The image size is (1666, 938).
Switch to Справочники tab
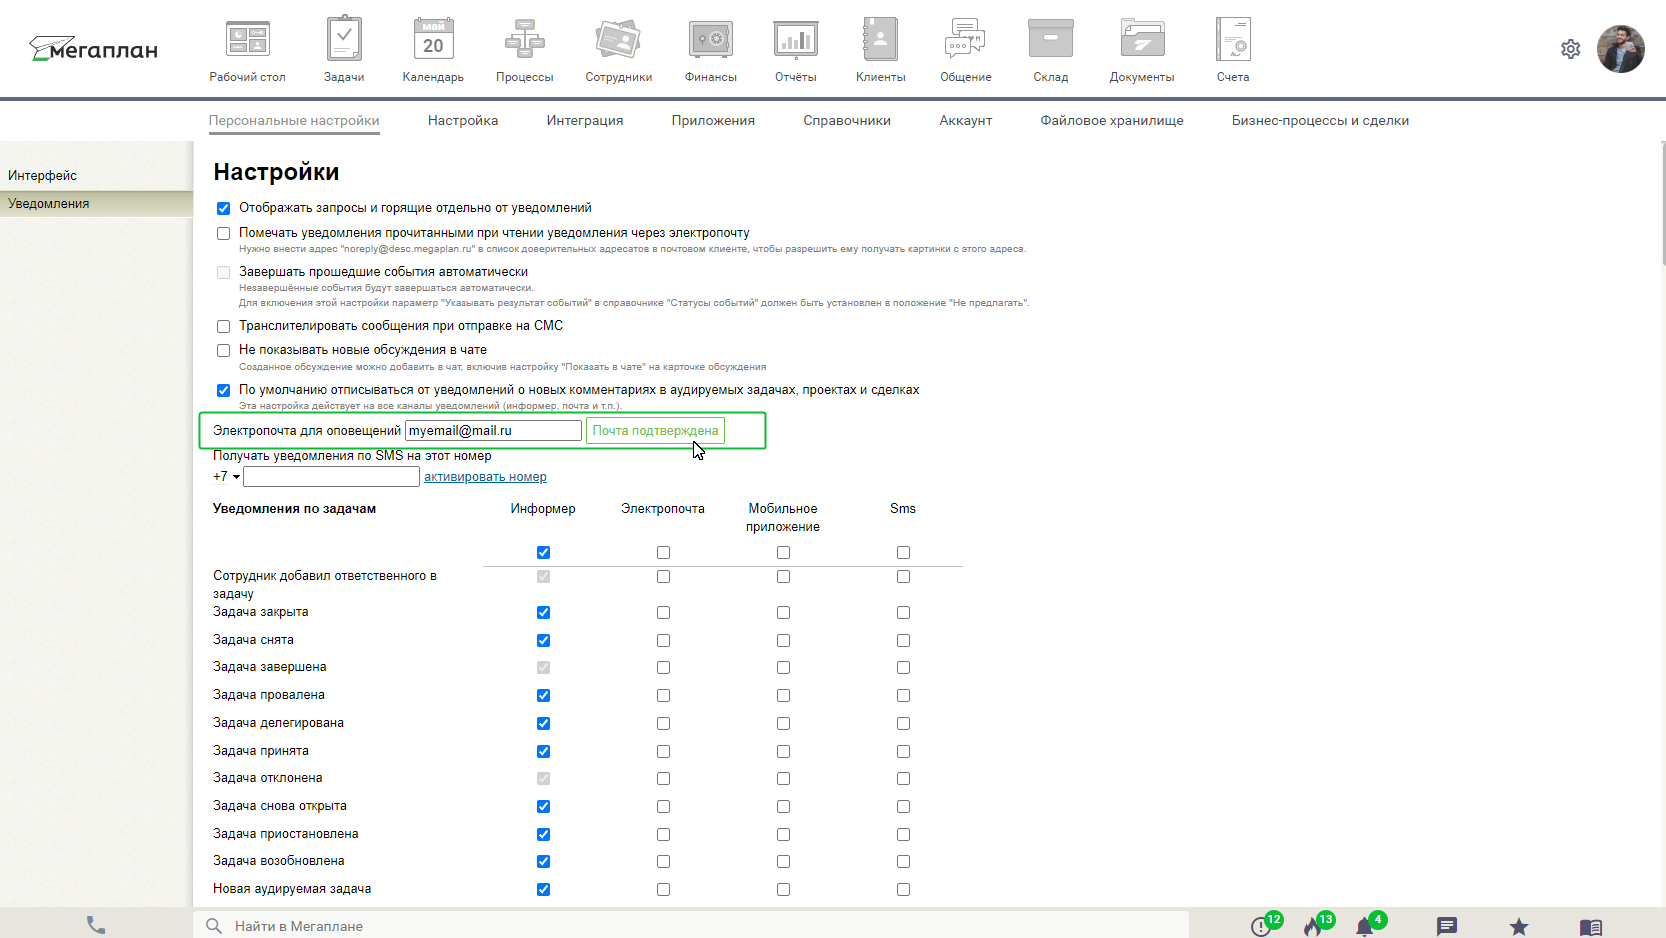tap(847, 120)
